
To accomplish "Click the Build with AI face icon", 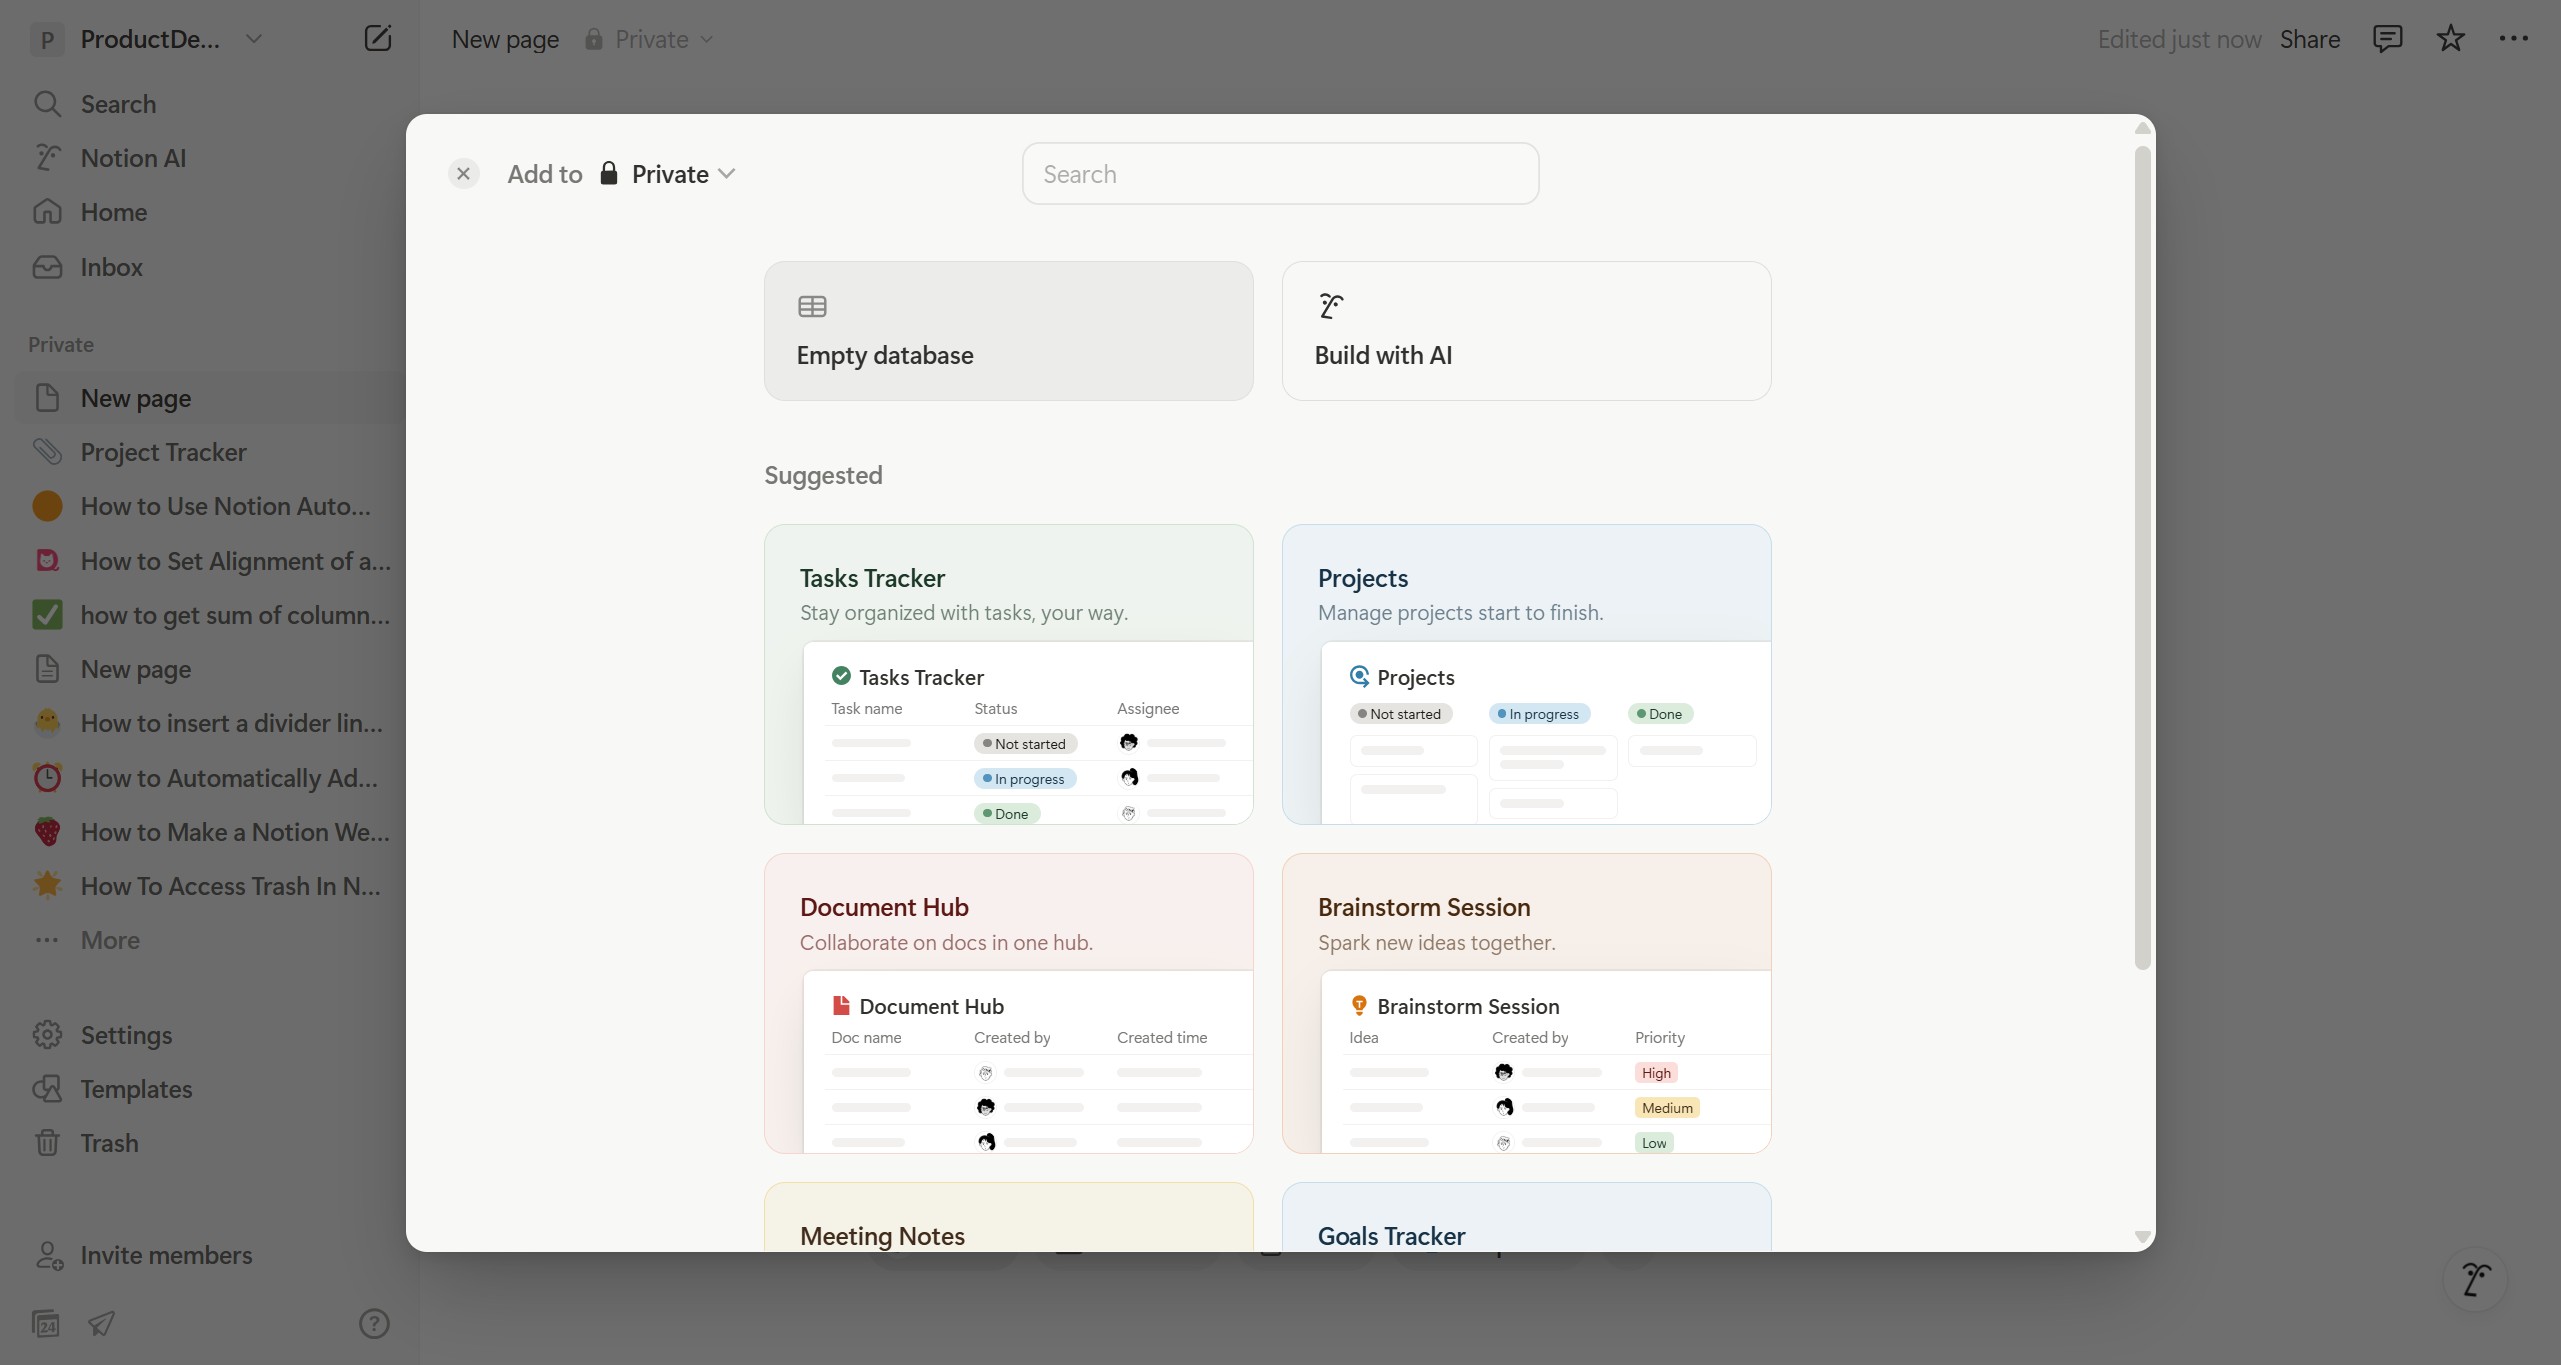I will pos(1330,306).
